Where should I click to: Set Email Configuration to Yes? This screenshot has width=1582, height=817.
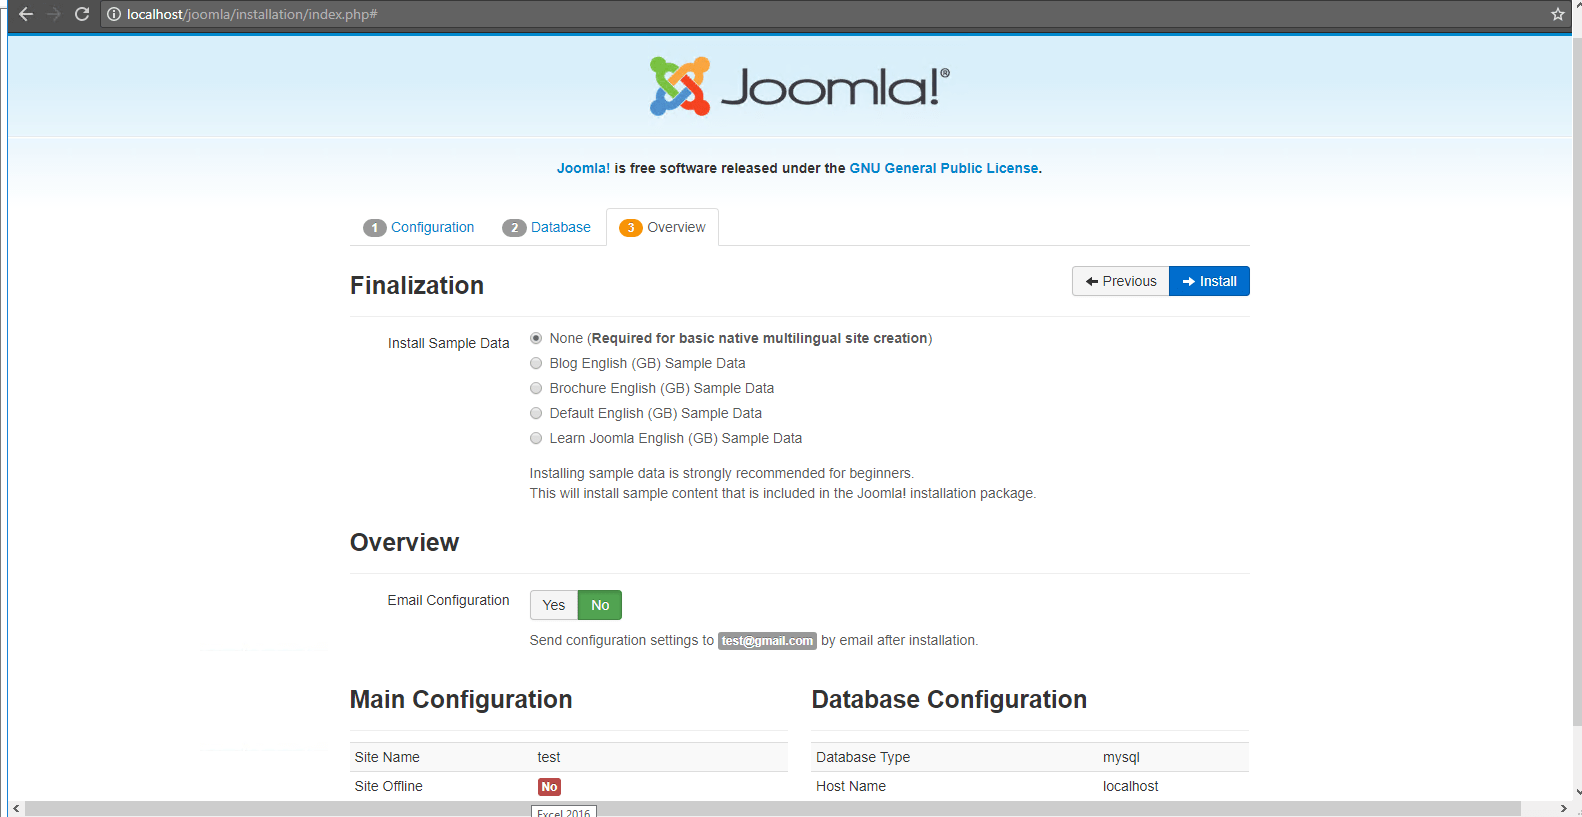(554, 605)
